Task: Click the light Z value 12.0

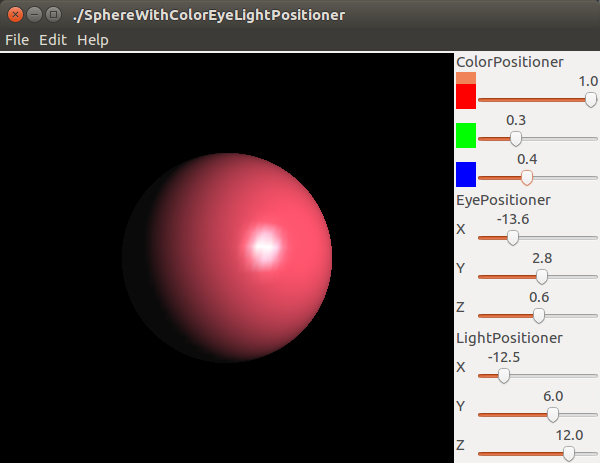Action: pos(569,435)
